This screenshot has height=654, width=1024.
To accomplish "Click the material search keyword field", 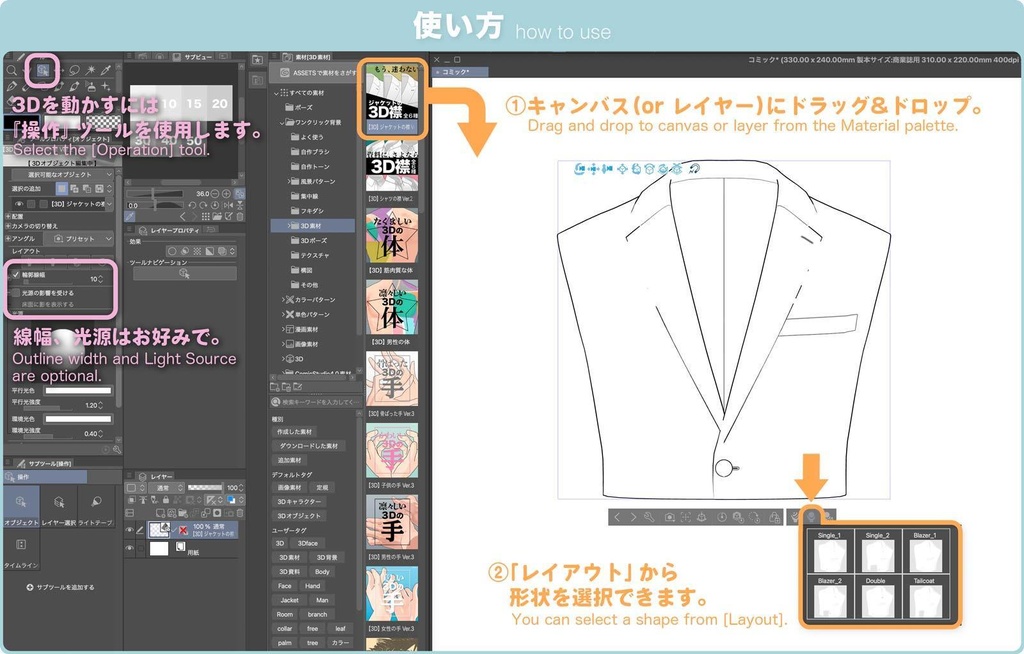I will 315,402.
